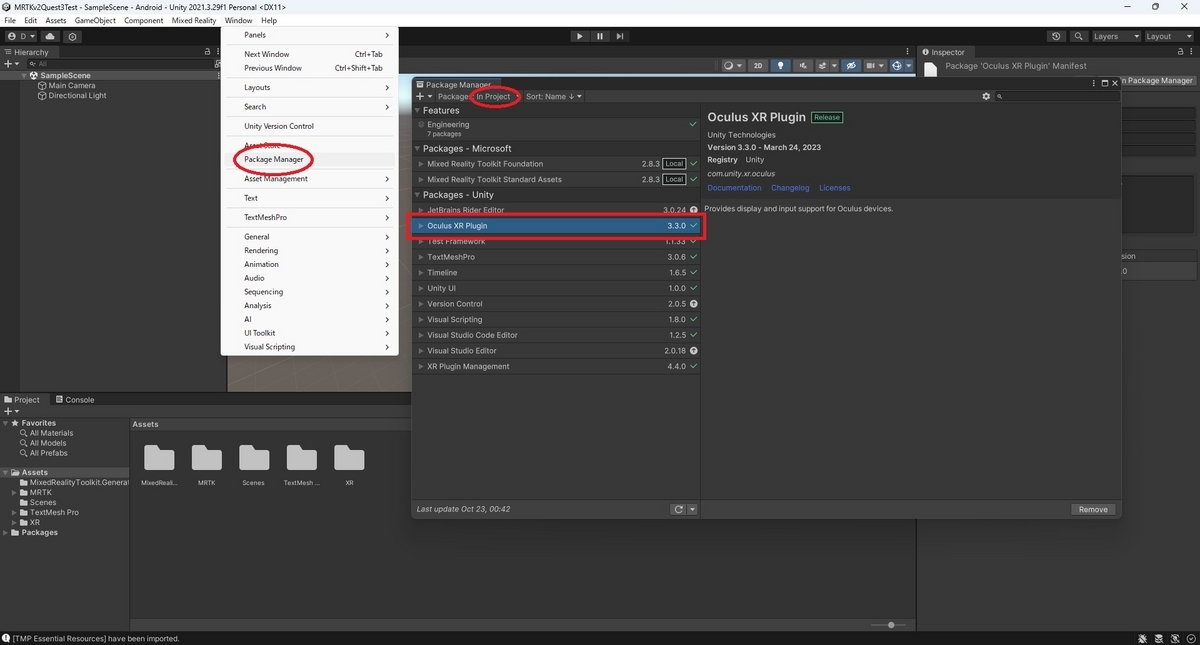Expand the Packages - Microsoft section
This screenshot has height=645, width=1200.
click(x=417, y=148)
